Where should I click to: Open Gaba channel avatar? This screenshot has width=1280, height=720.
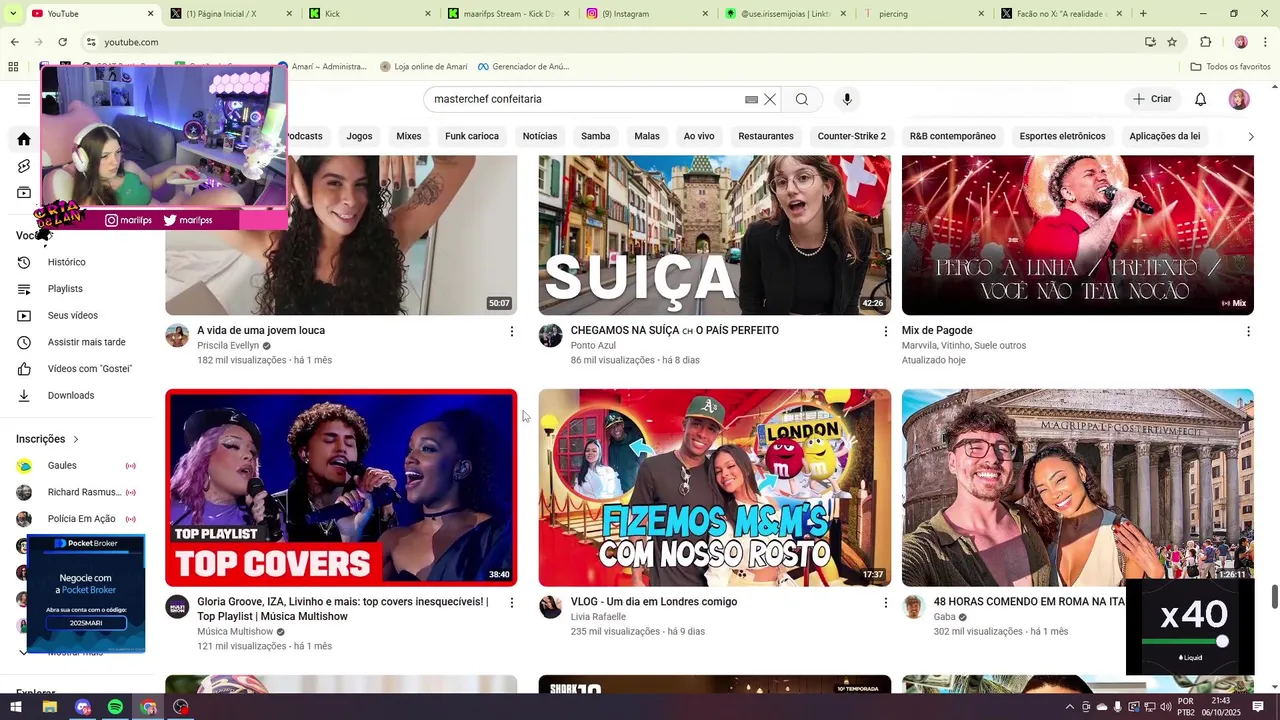click(x=914, y=607)
